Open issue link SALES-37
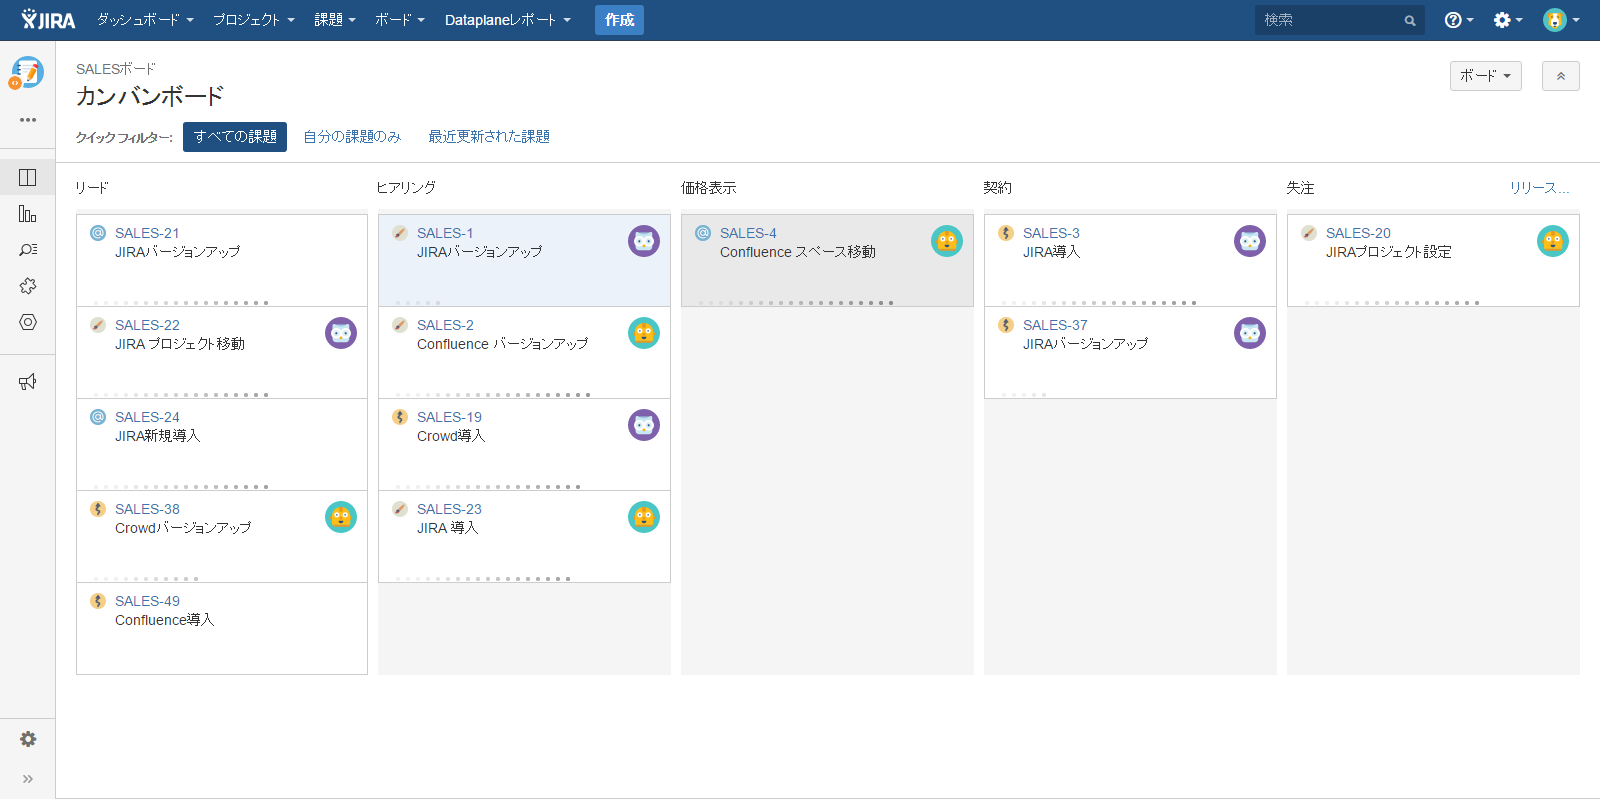 pos(1055,325)
